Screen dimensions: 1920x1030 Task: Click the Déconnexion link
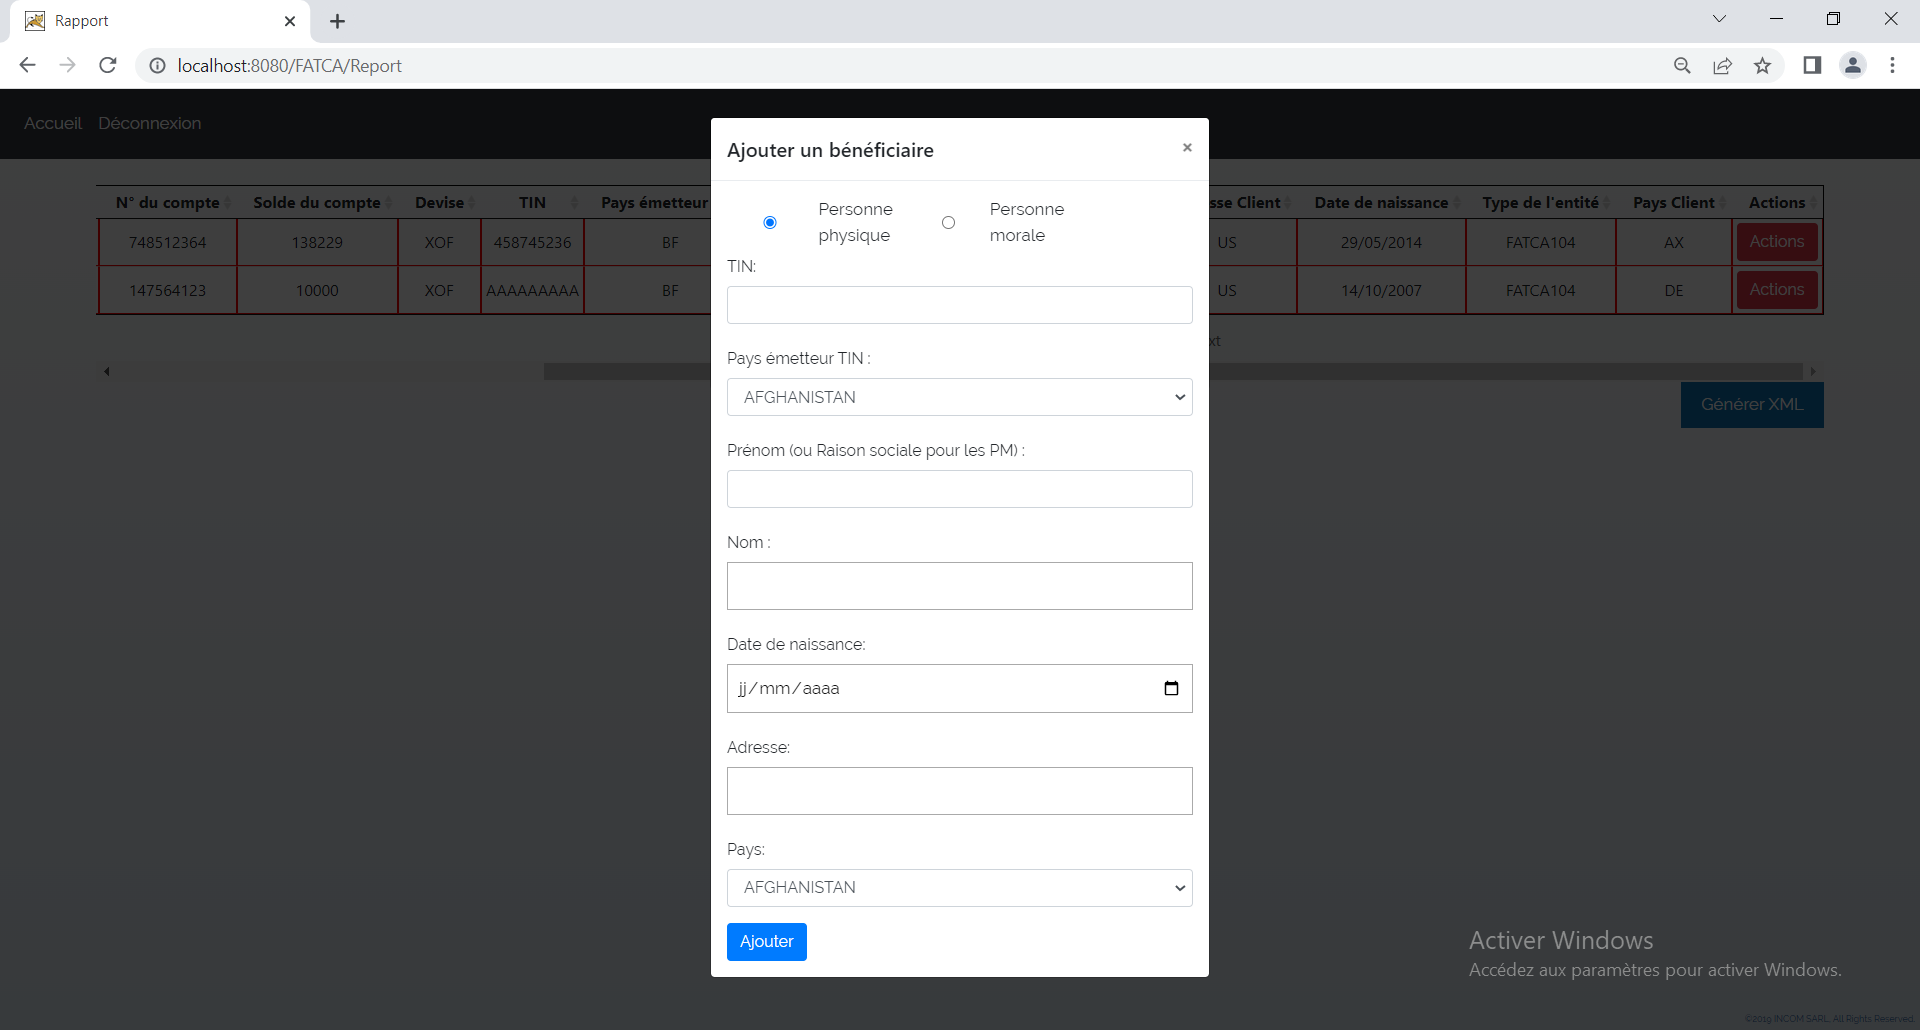pos(150,123)
